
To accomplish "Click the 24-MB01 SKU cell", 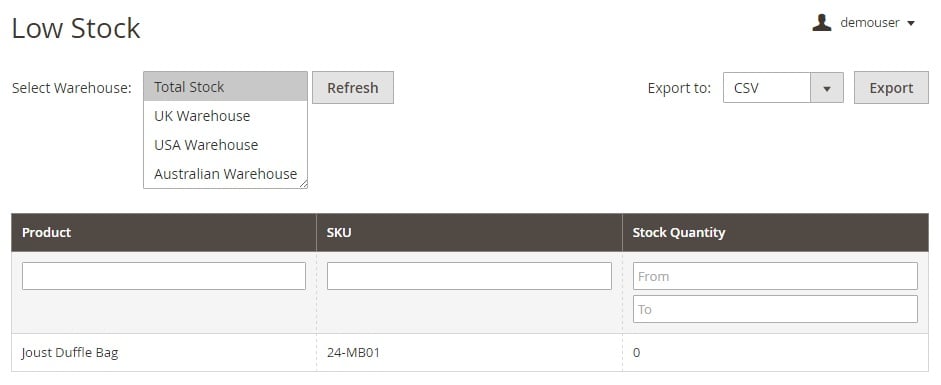I will click(469, 353).
